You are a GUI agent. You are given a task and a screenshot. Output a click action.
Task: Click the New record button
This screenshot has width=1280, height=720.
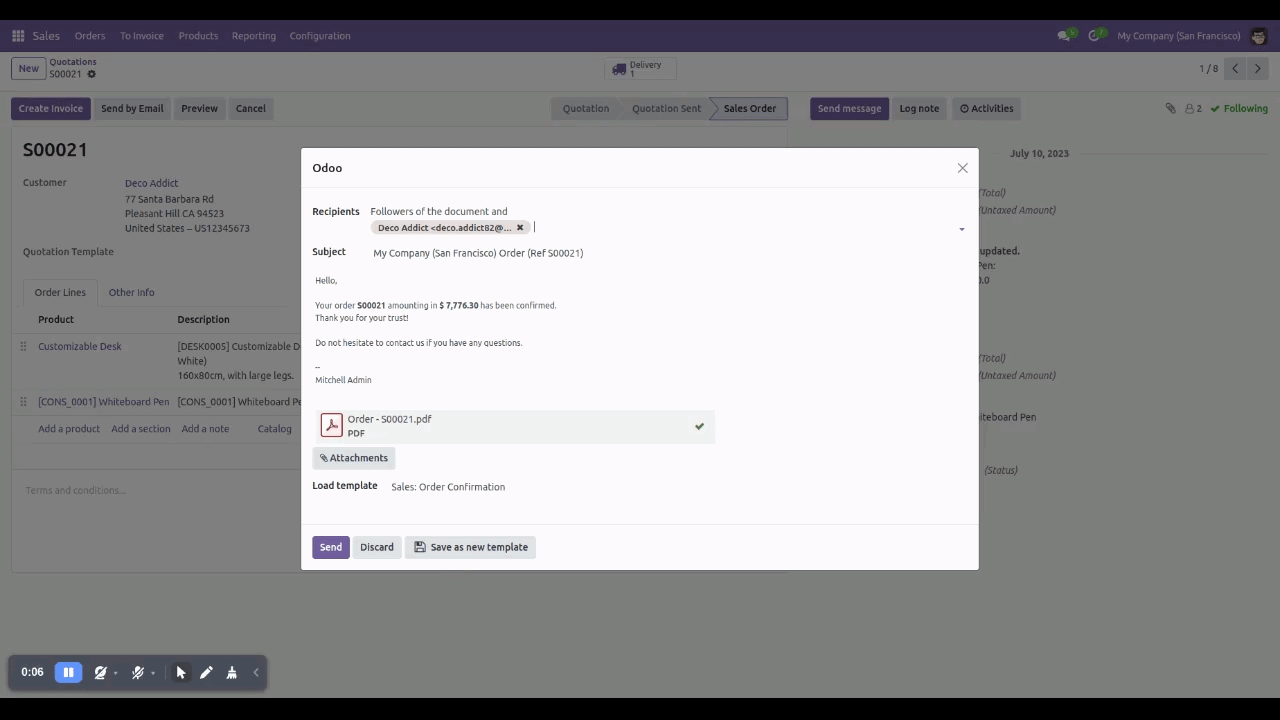click(28, 69)
